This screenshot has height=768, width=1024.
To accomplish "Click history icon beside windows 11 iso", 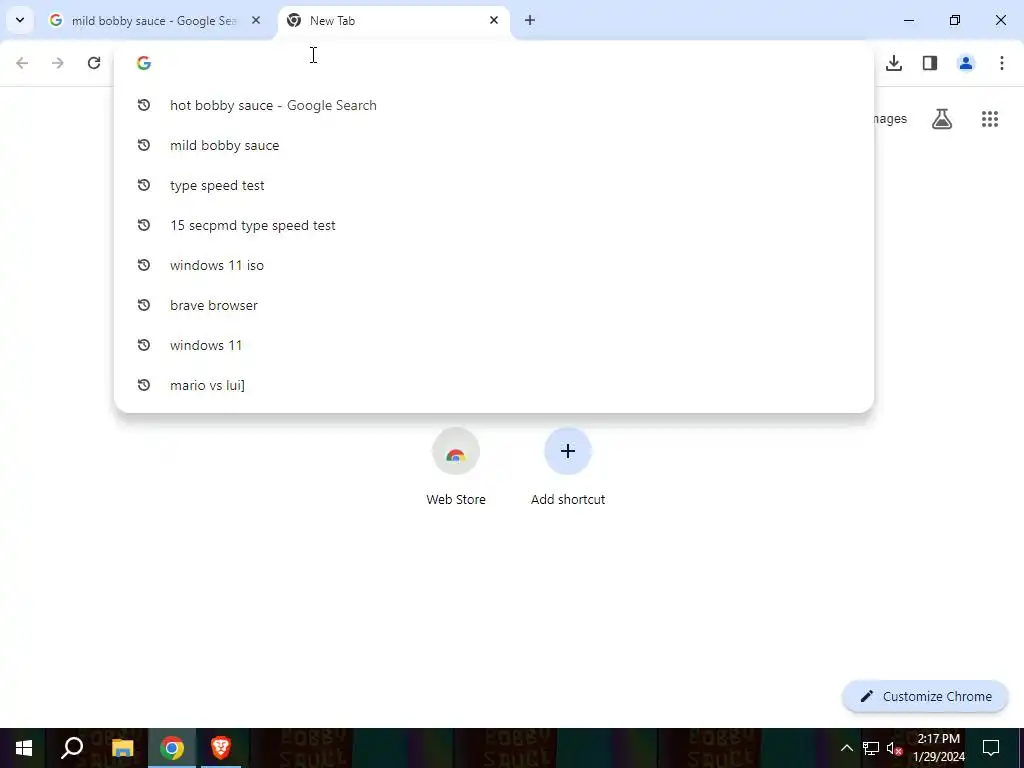I will click(144, 265).
